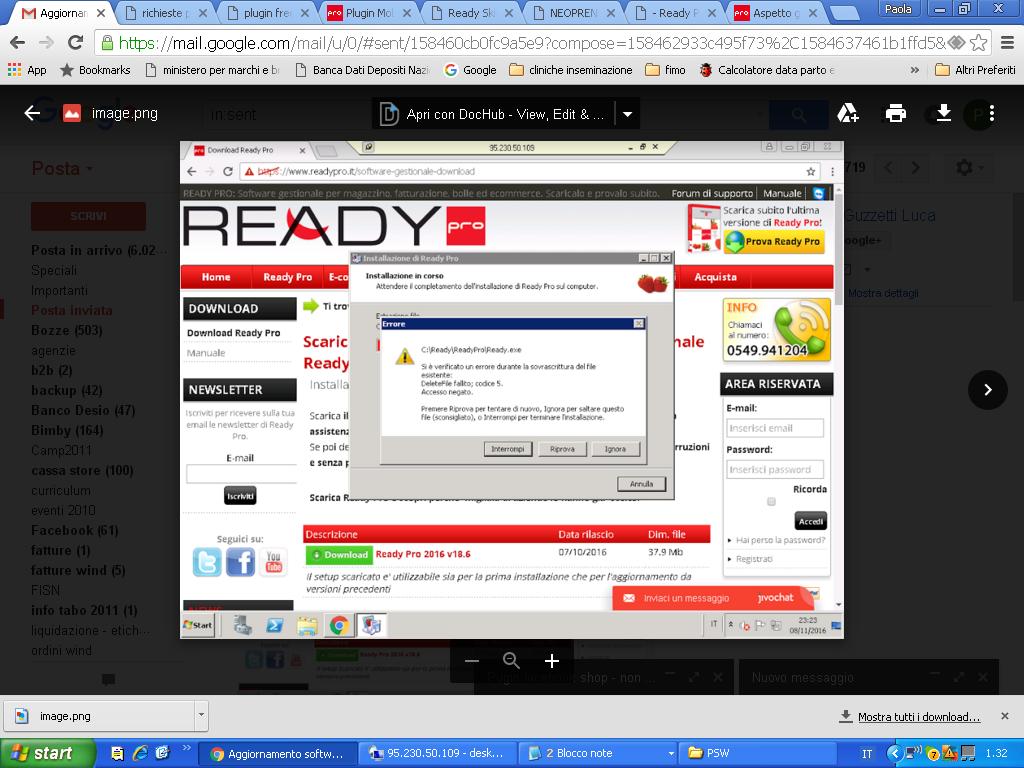Viewport: 1024px width, 768px height.
Task: Click the address bar URL field
Action: pos(532,43)
